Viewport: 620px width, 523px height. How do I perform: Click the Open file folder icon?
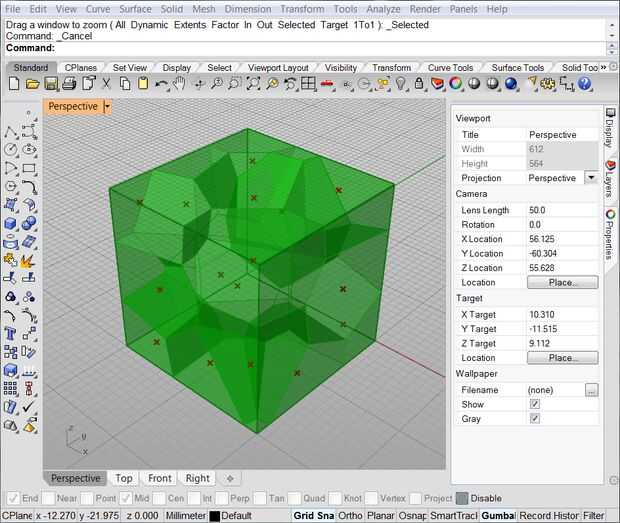[x=32, y=84]
